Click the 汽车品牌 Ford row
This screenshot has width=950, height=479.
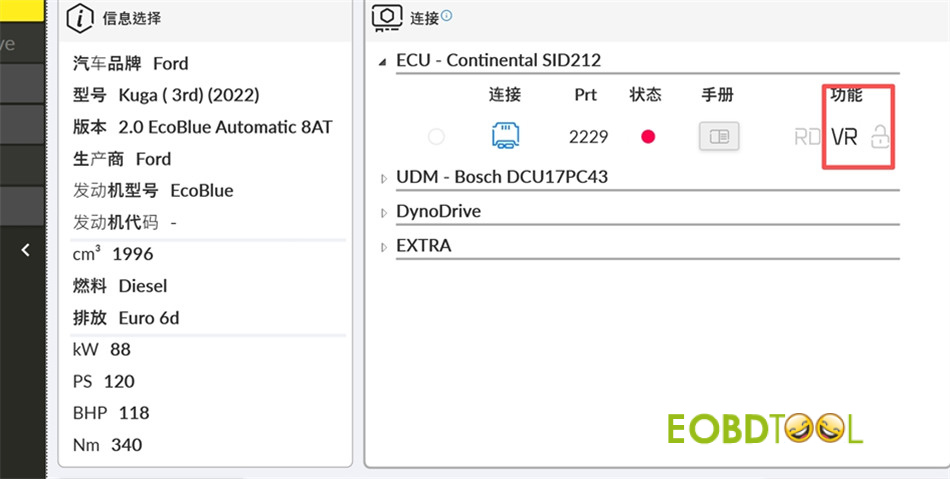[x=130, y=64]
